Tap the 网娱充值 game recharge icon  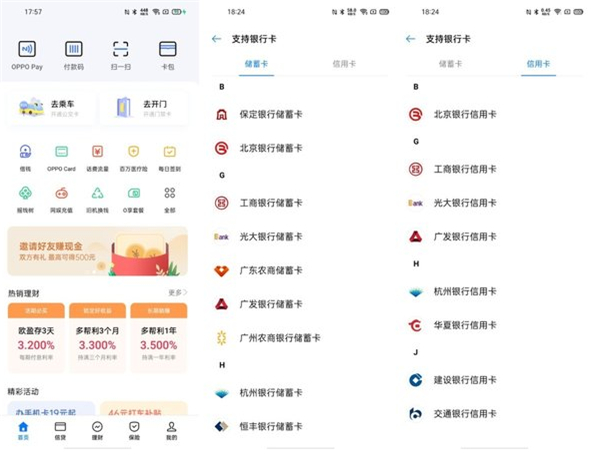click(x=61, y=193)
